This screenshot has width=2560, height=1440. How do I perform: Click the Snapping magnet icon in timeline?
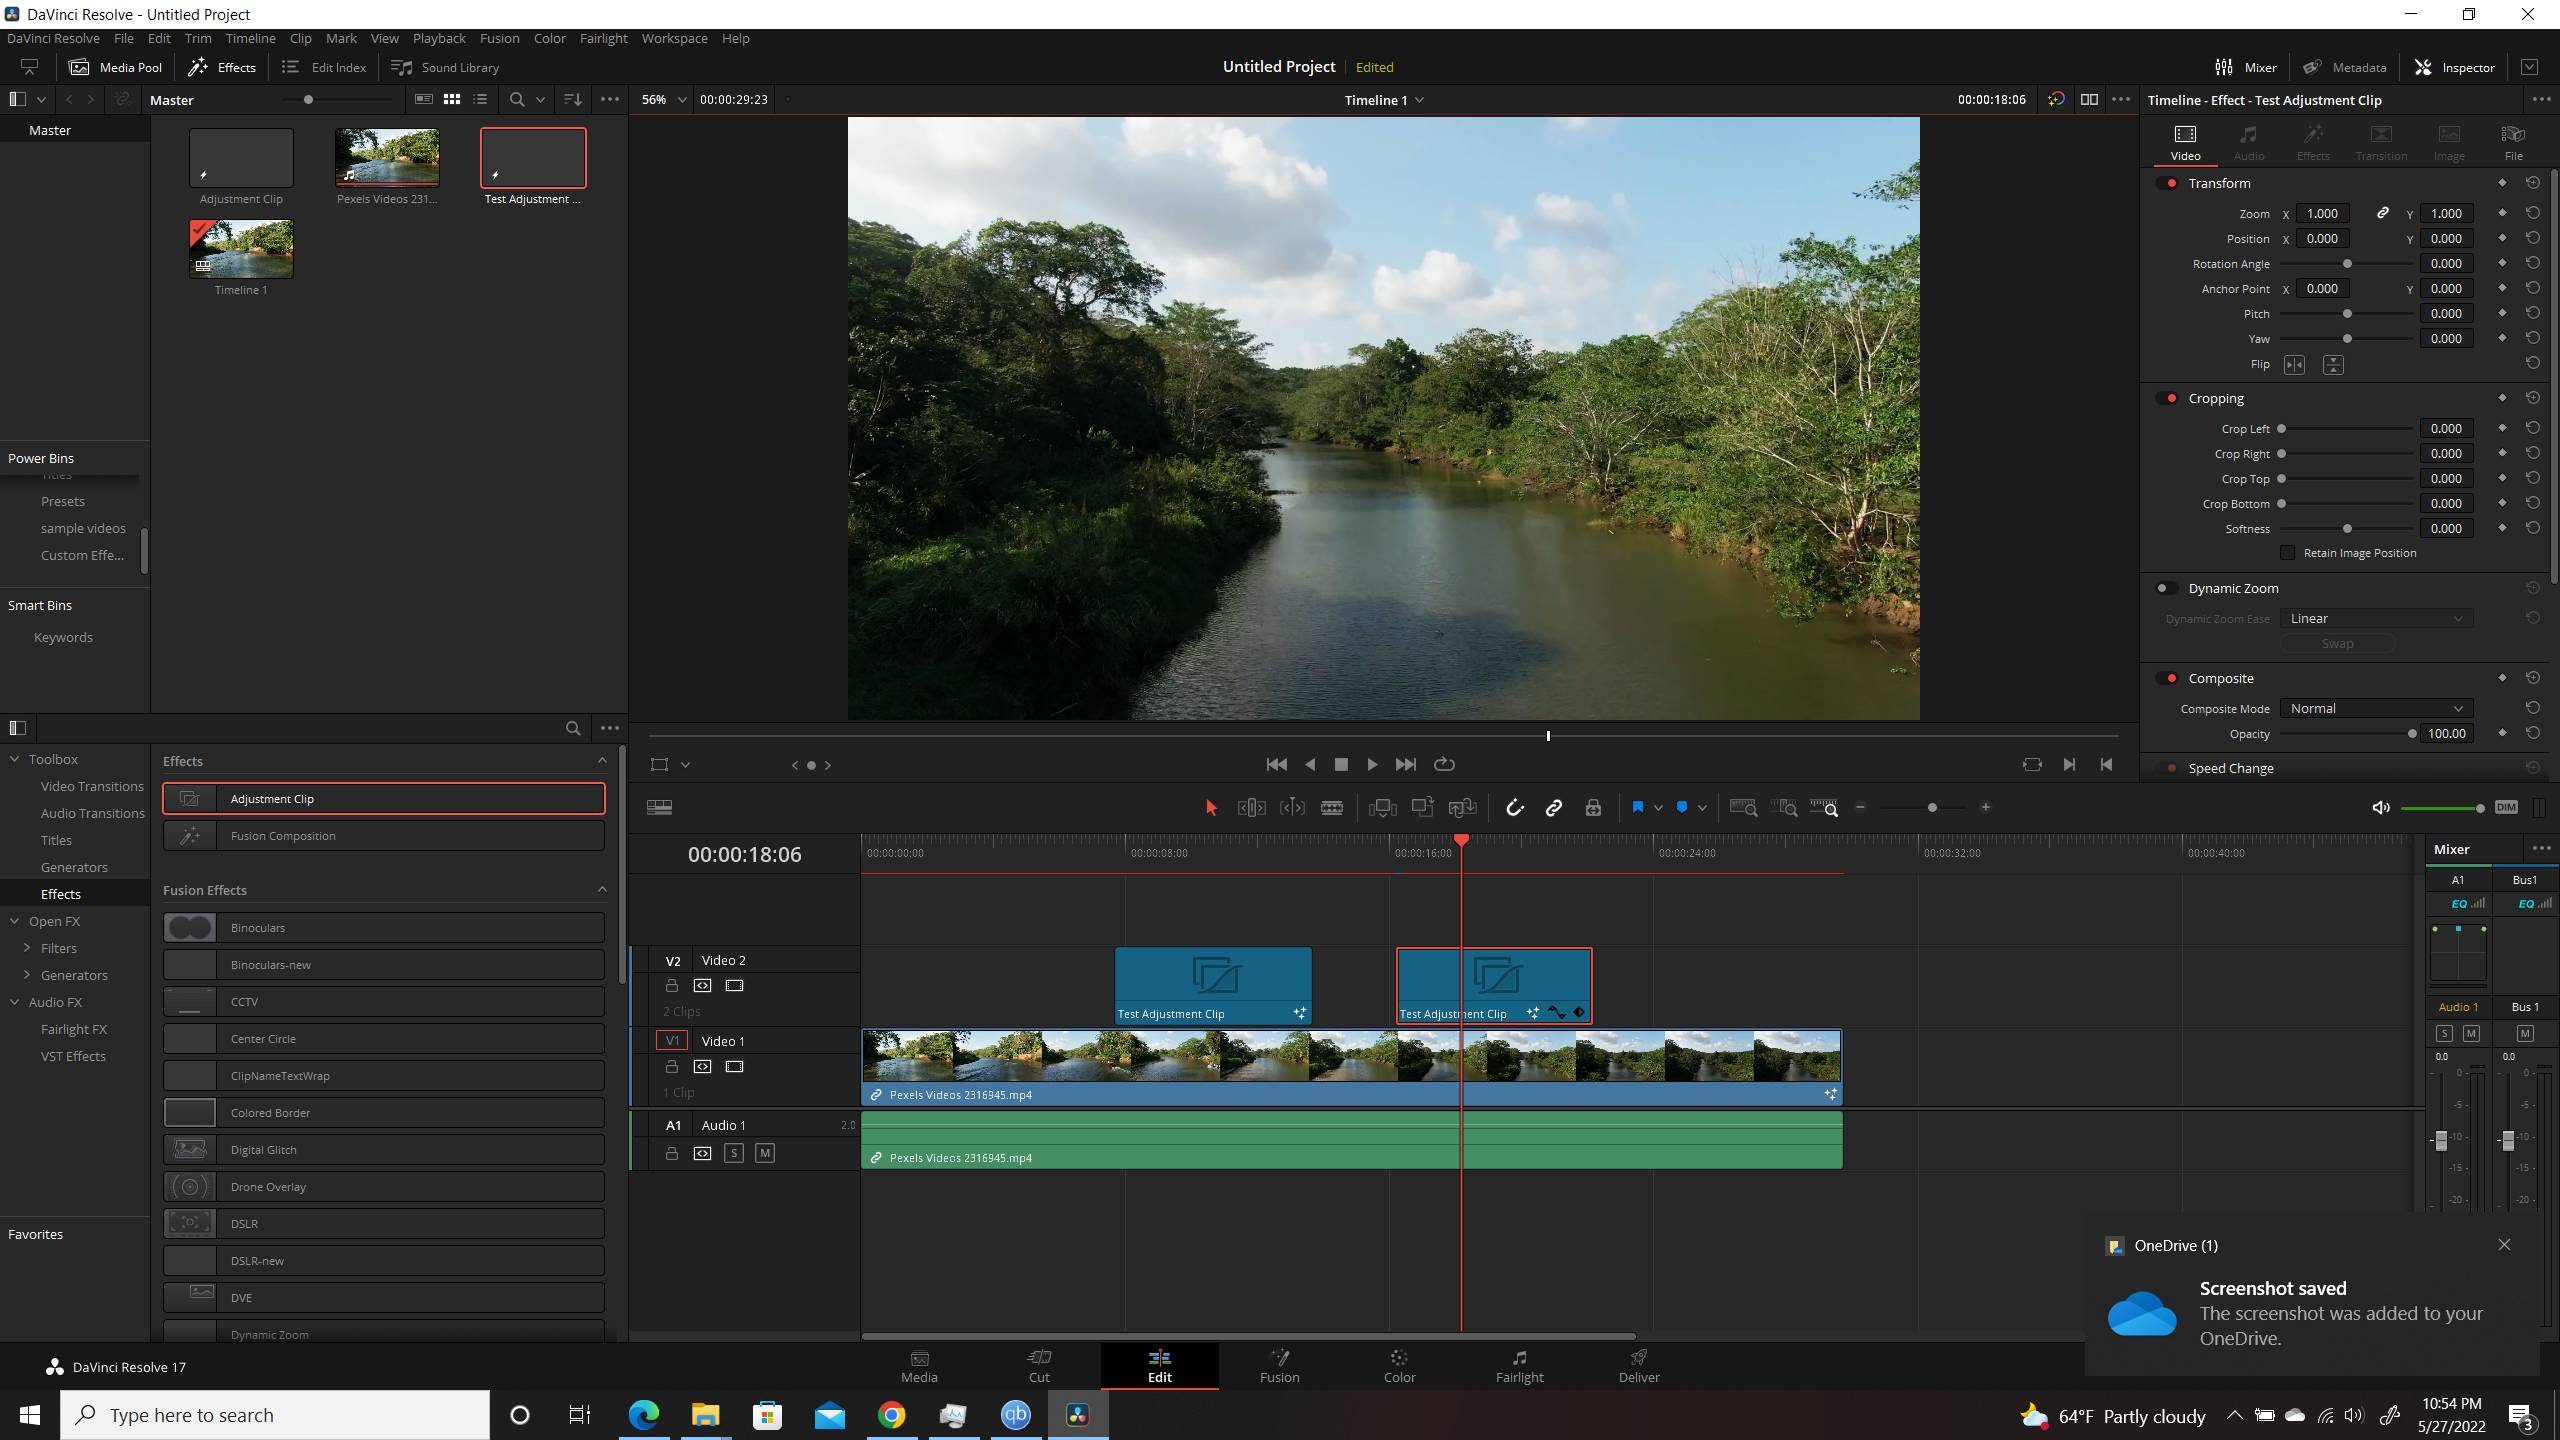[1516, 807]
